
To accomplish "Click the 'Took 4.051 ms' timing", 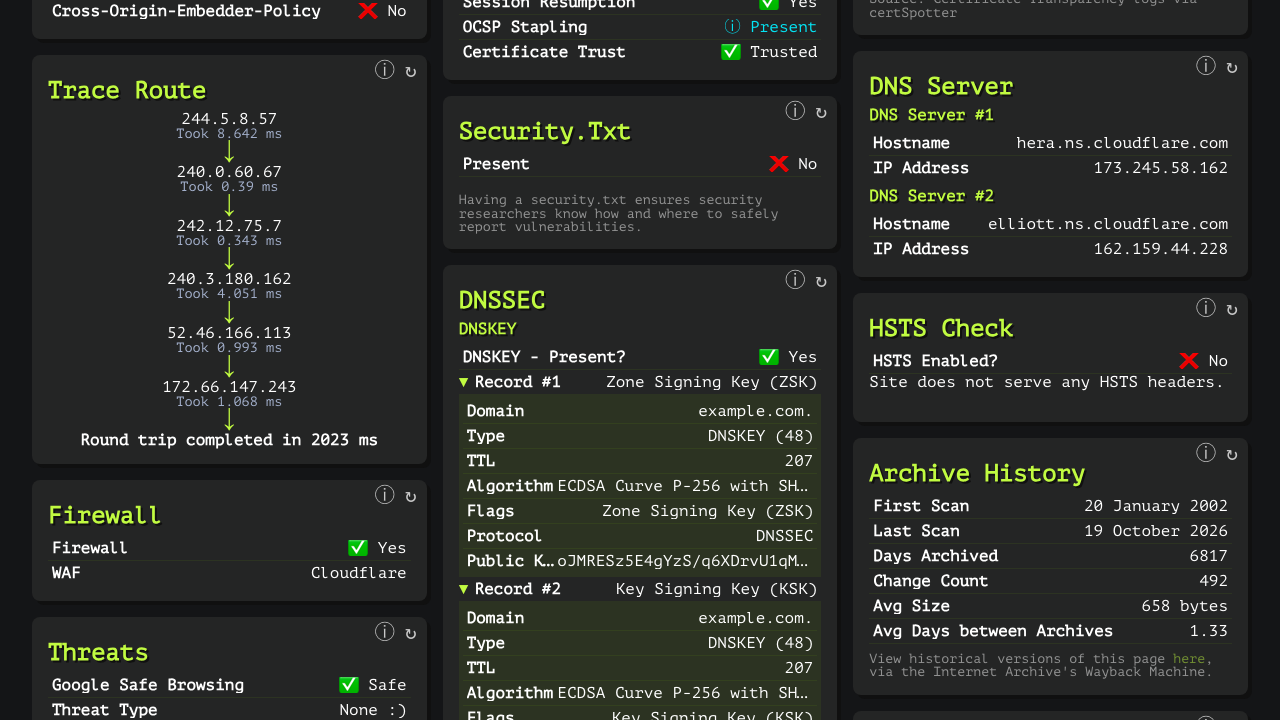I will tap(229, 294).
